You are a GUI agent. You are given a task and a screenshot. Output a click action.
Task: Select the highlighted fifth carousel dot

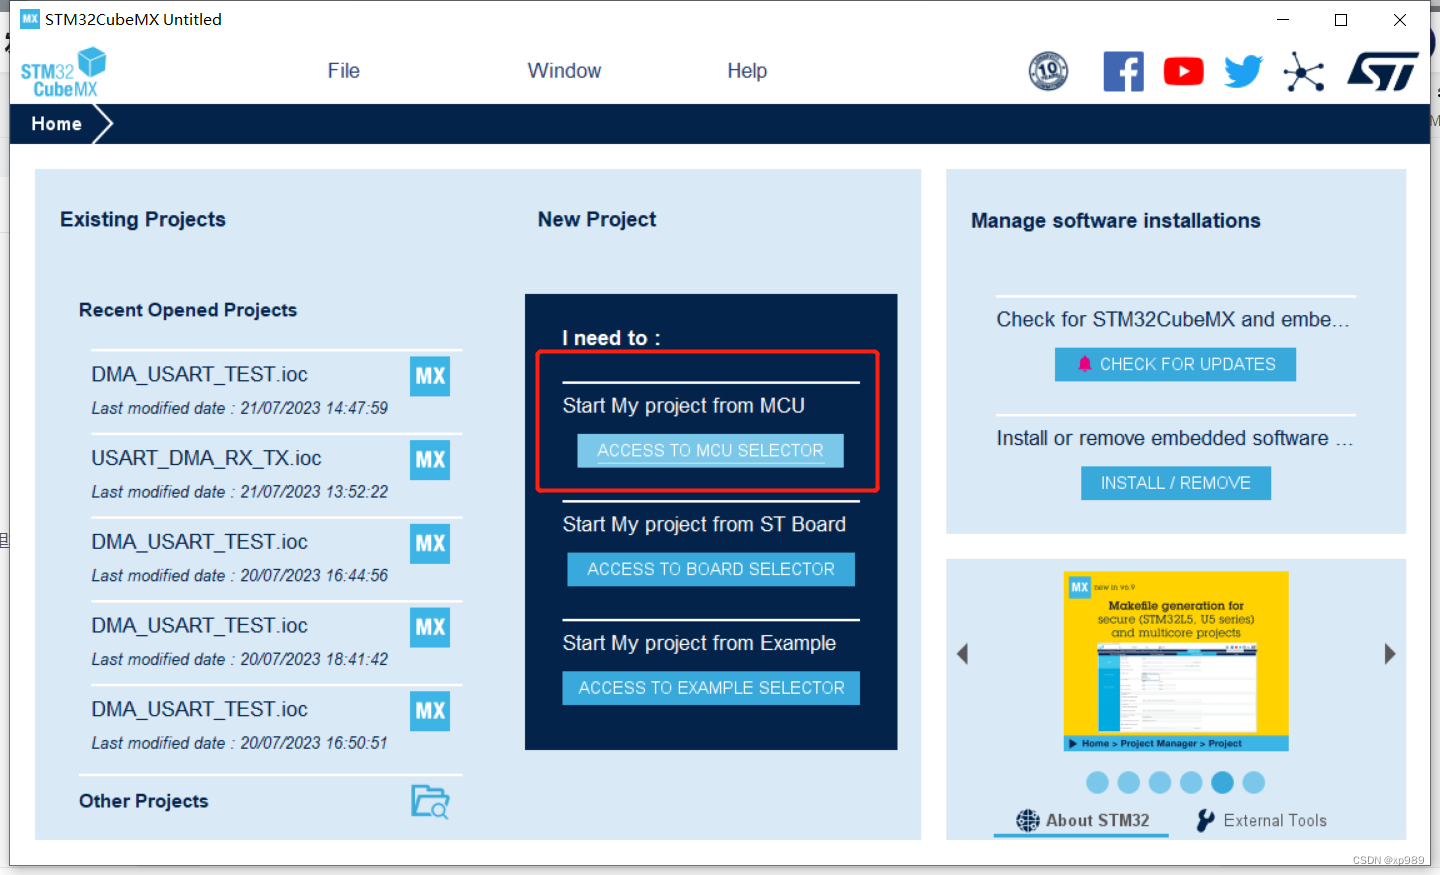[1222, 782]
